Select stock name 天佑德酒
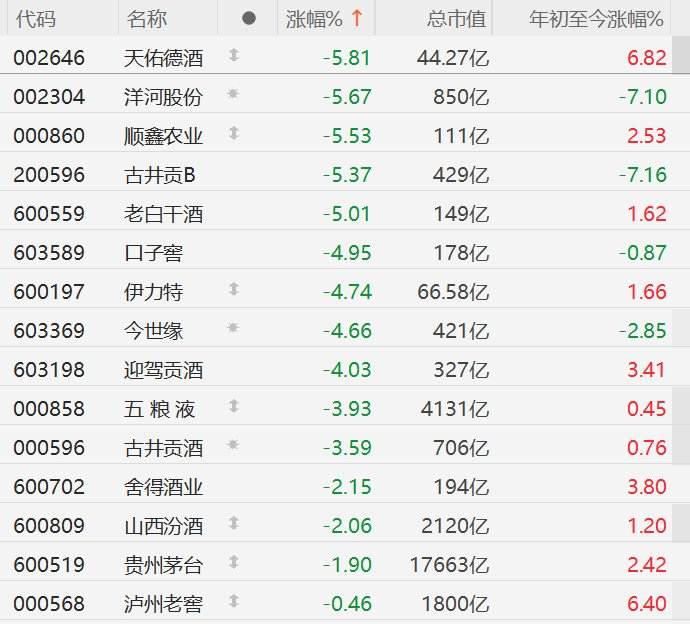 pos(163,58)
